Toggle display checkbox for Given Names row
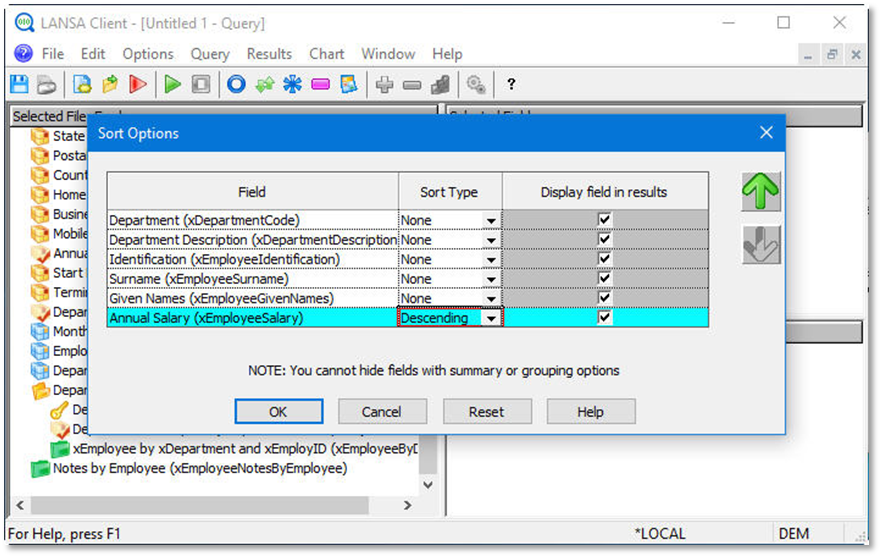881x557 pixels. click(x=605, y=298)
